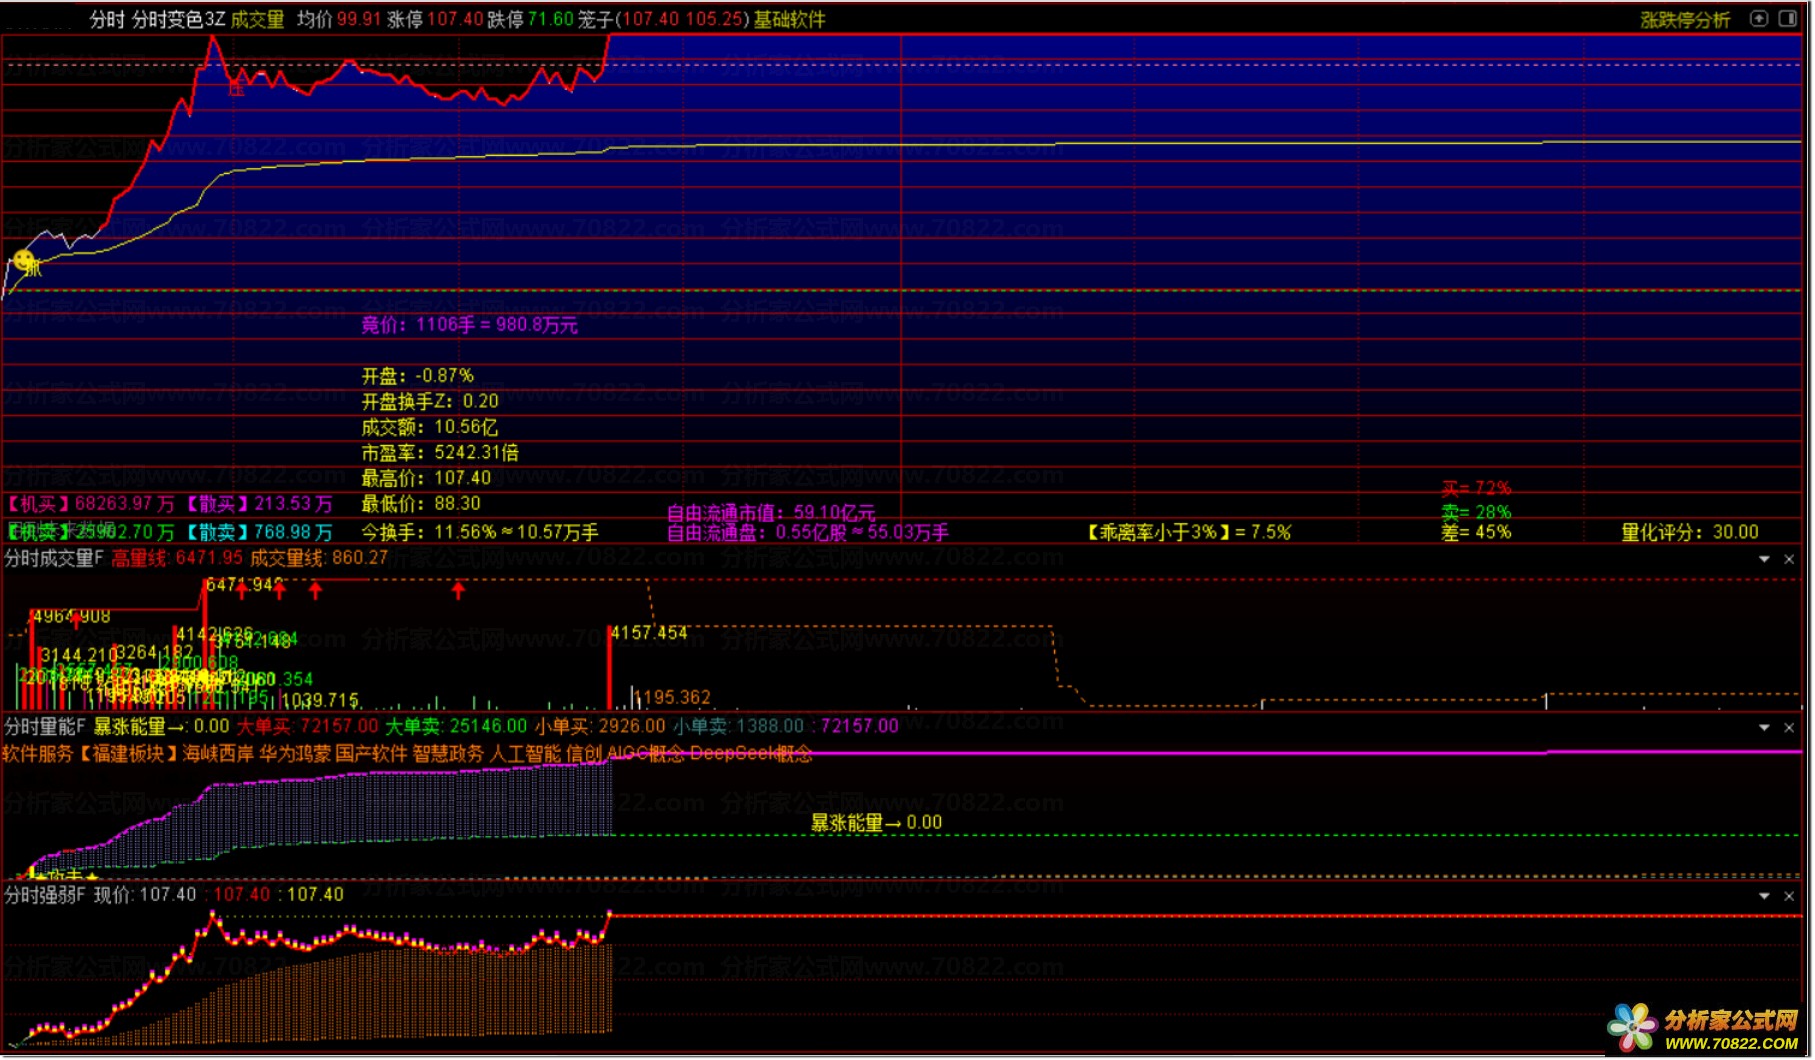Open the 涨跌停分析 link

coord(1685,19)
